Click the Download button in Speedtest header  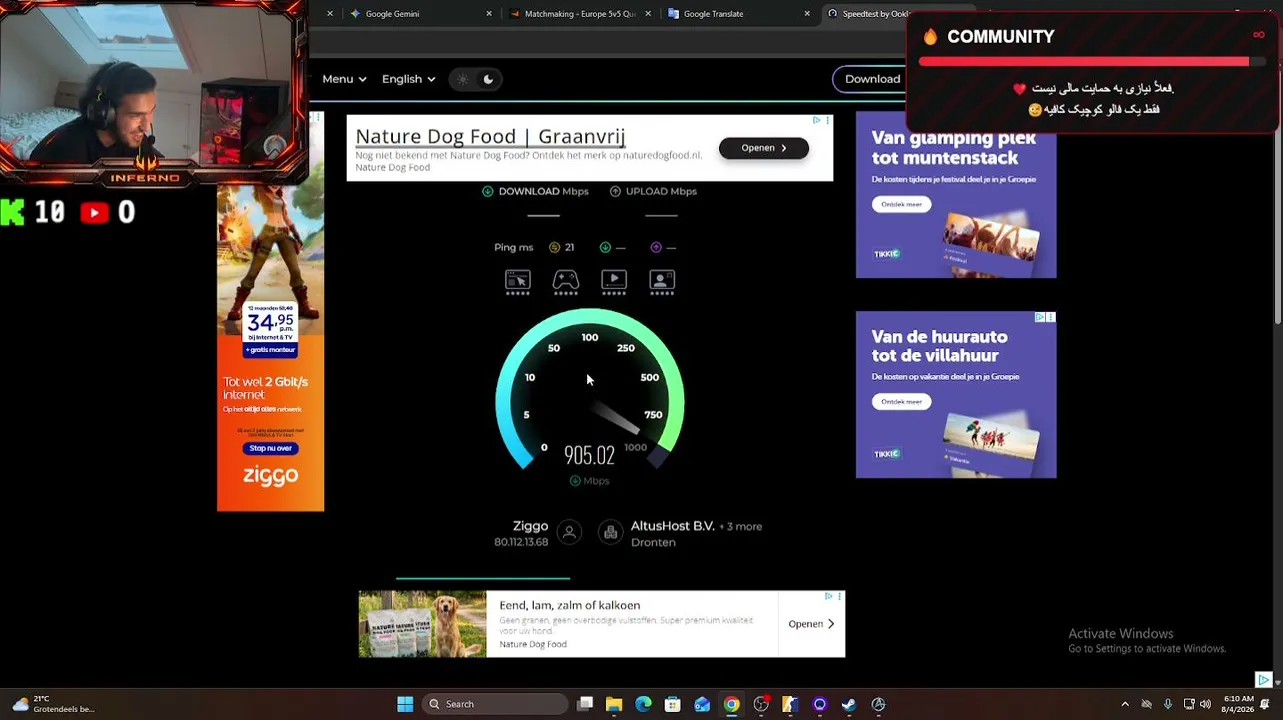(869, 79)
